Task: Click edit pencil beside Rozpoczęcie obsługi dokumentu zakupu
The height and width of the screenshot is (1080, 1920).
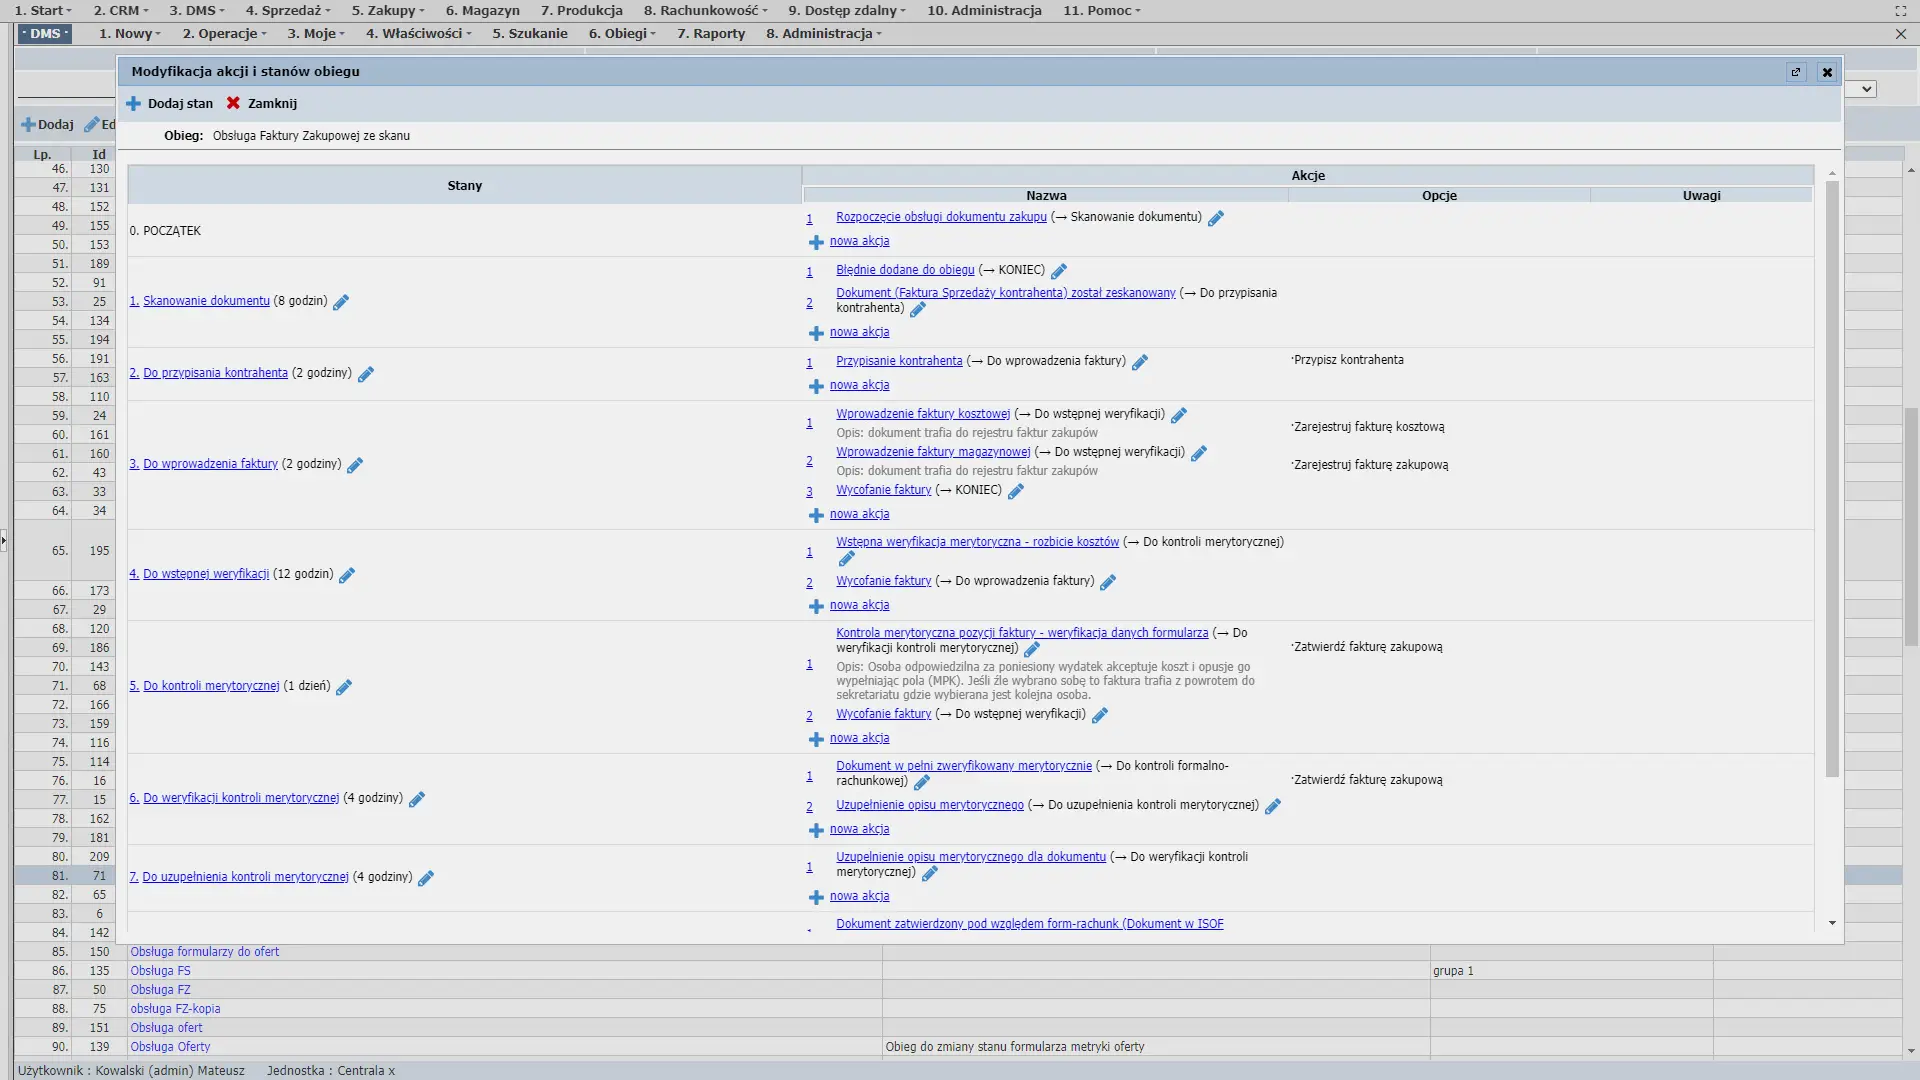Action: 1216,218
